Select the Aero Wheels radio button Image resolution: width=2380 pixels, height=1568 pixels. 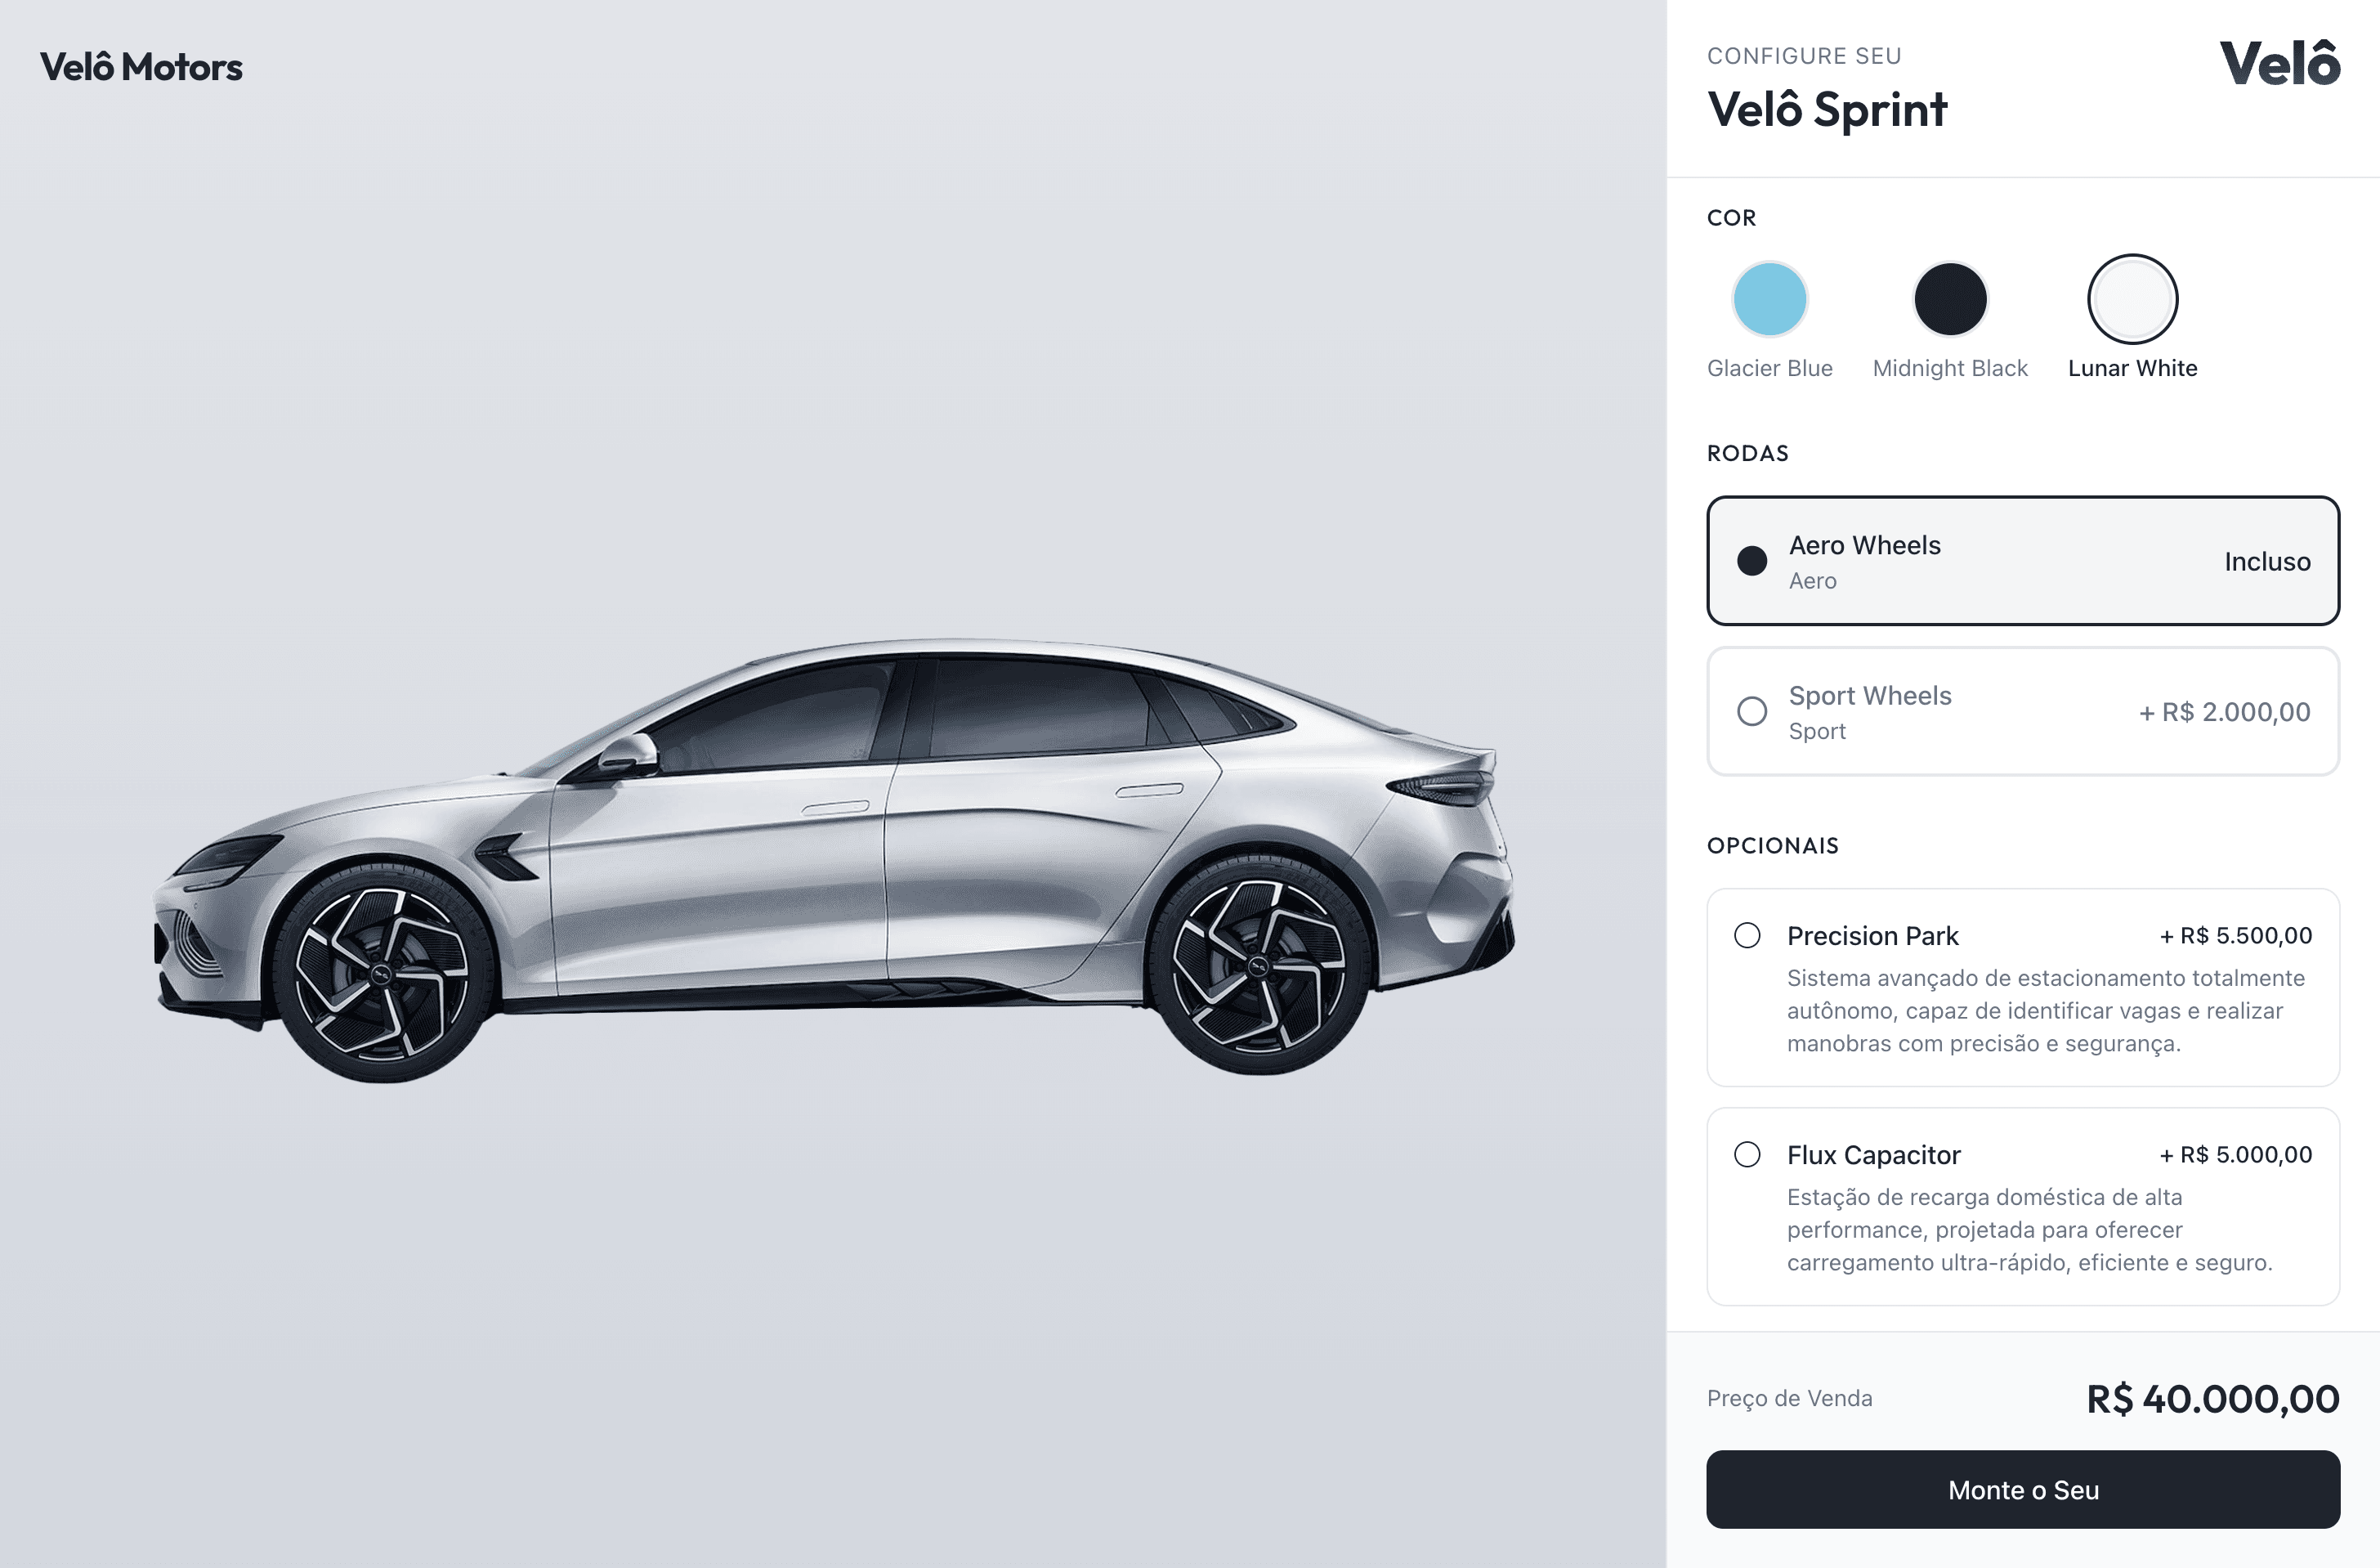point(1752,561)
